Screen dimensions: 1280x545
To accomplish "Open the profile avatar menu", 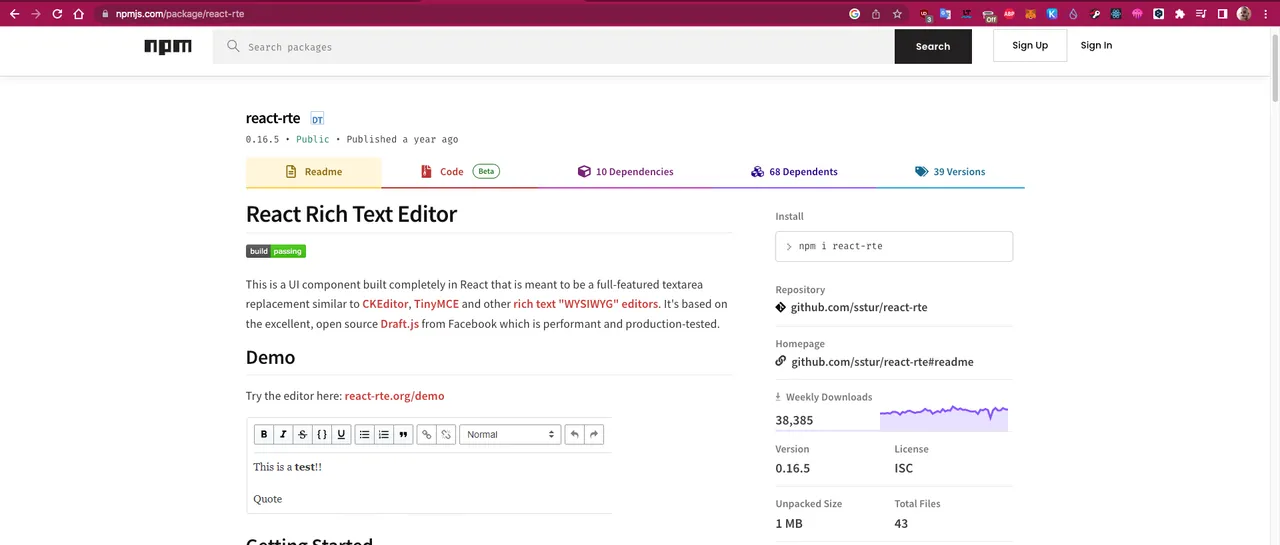I will 1244,14.
